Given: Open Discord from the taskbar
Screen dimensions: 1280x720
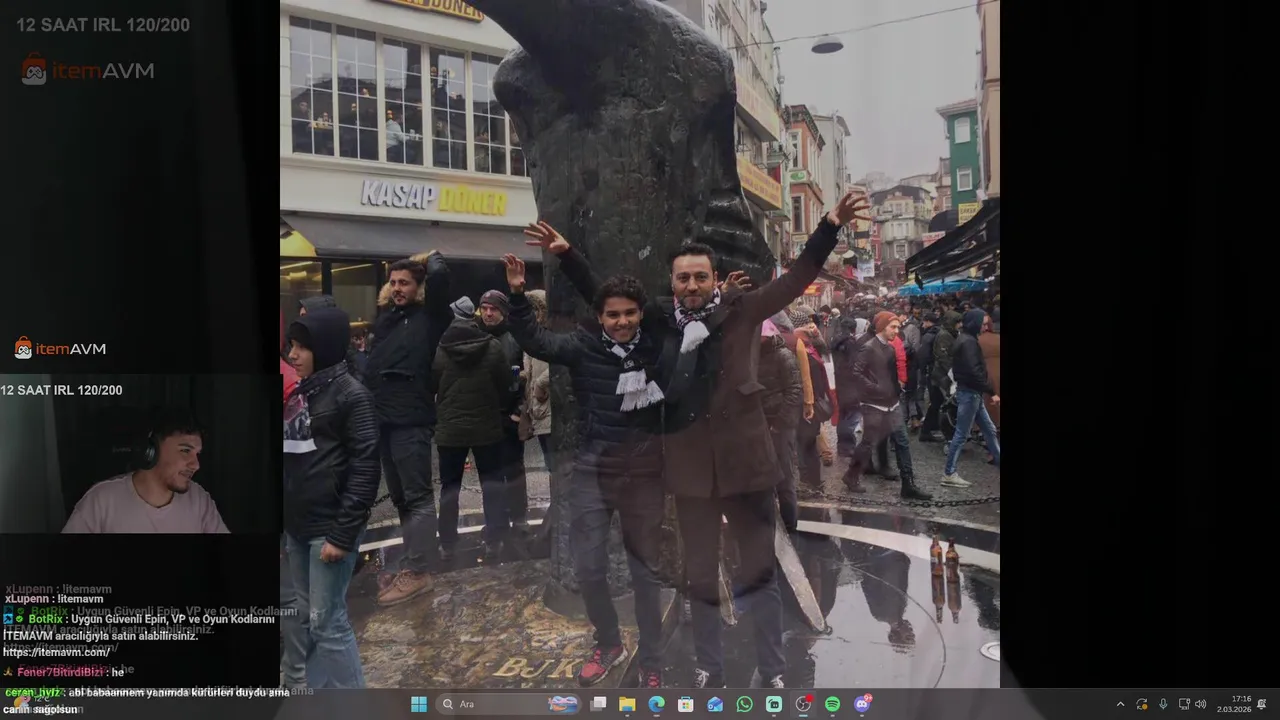Looking at the screenshot, I should pyautogui.click(x=862, y=704).
